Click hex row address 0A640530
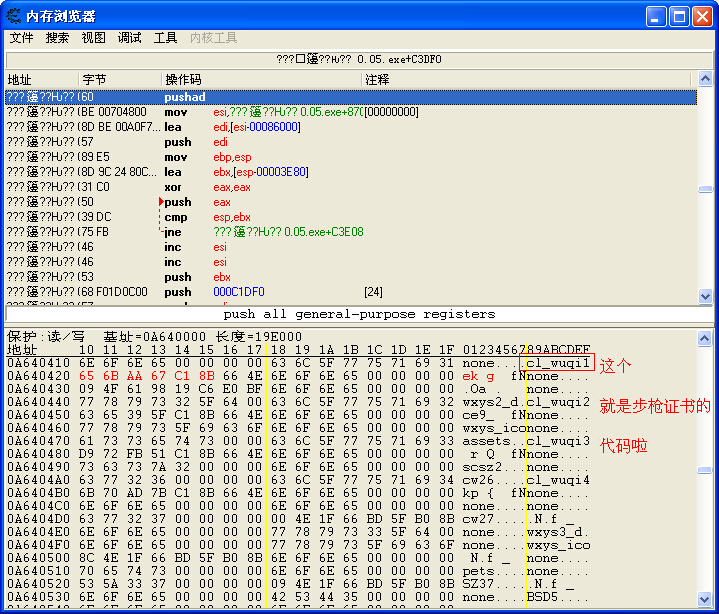719x614 pixels. click(x=39, y=597)
